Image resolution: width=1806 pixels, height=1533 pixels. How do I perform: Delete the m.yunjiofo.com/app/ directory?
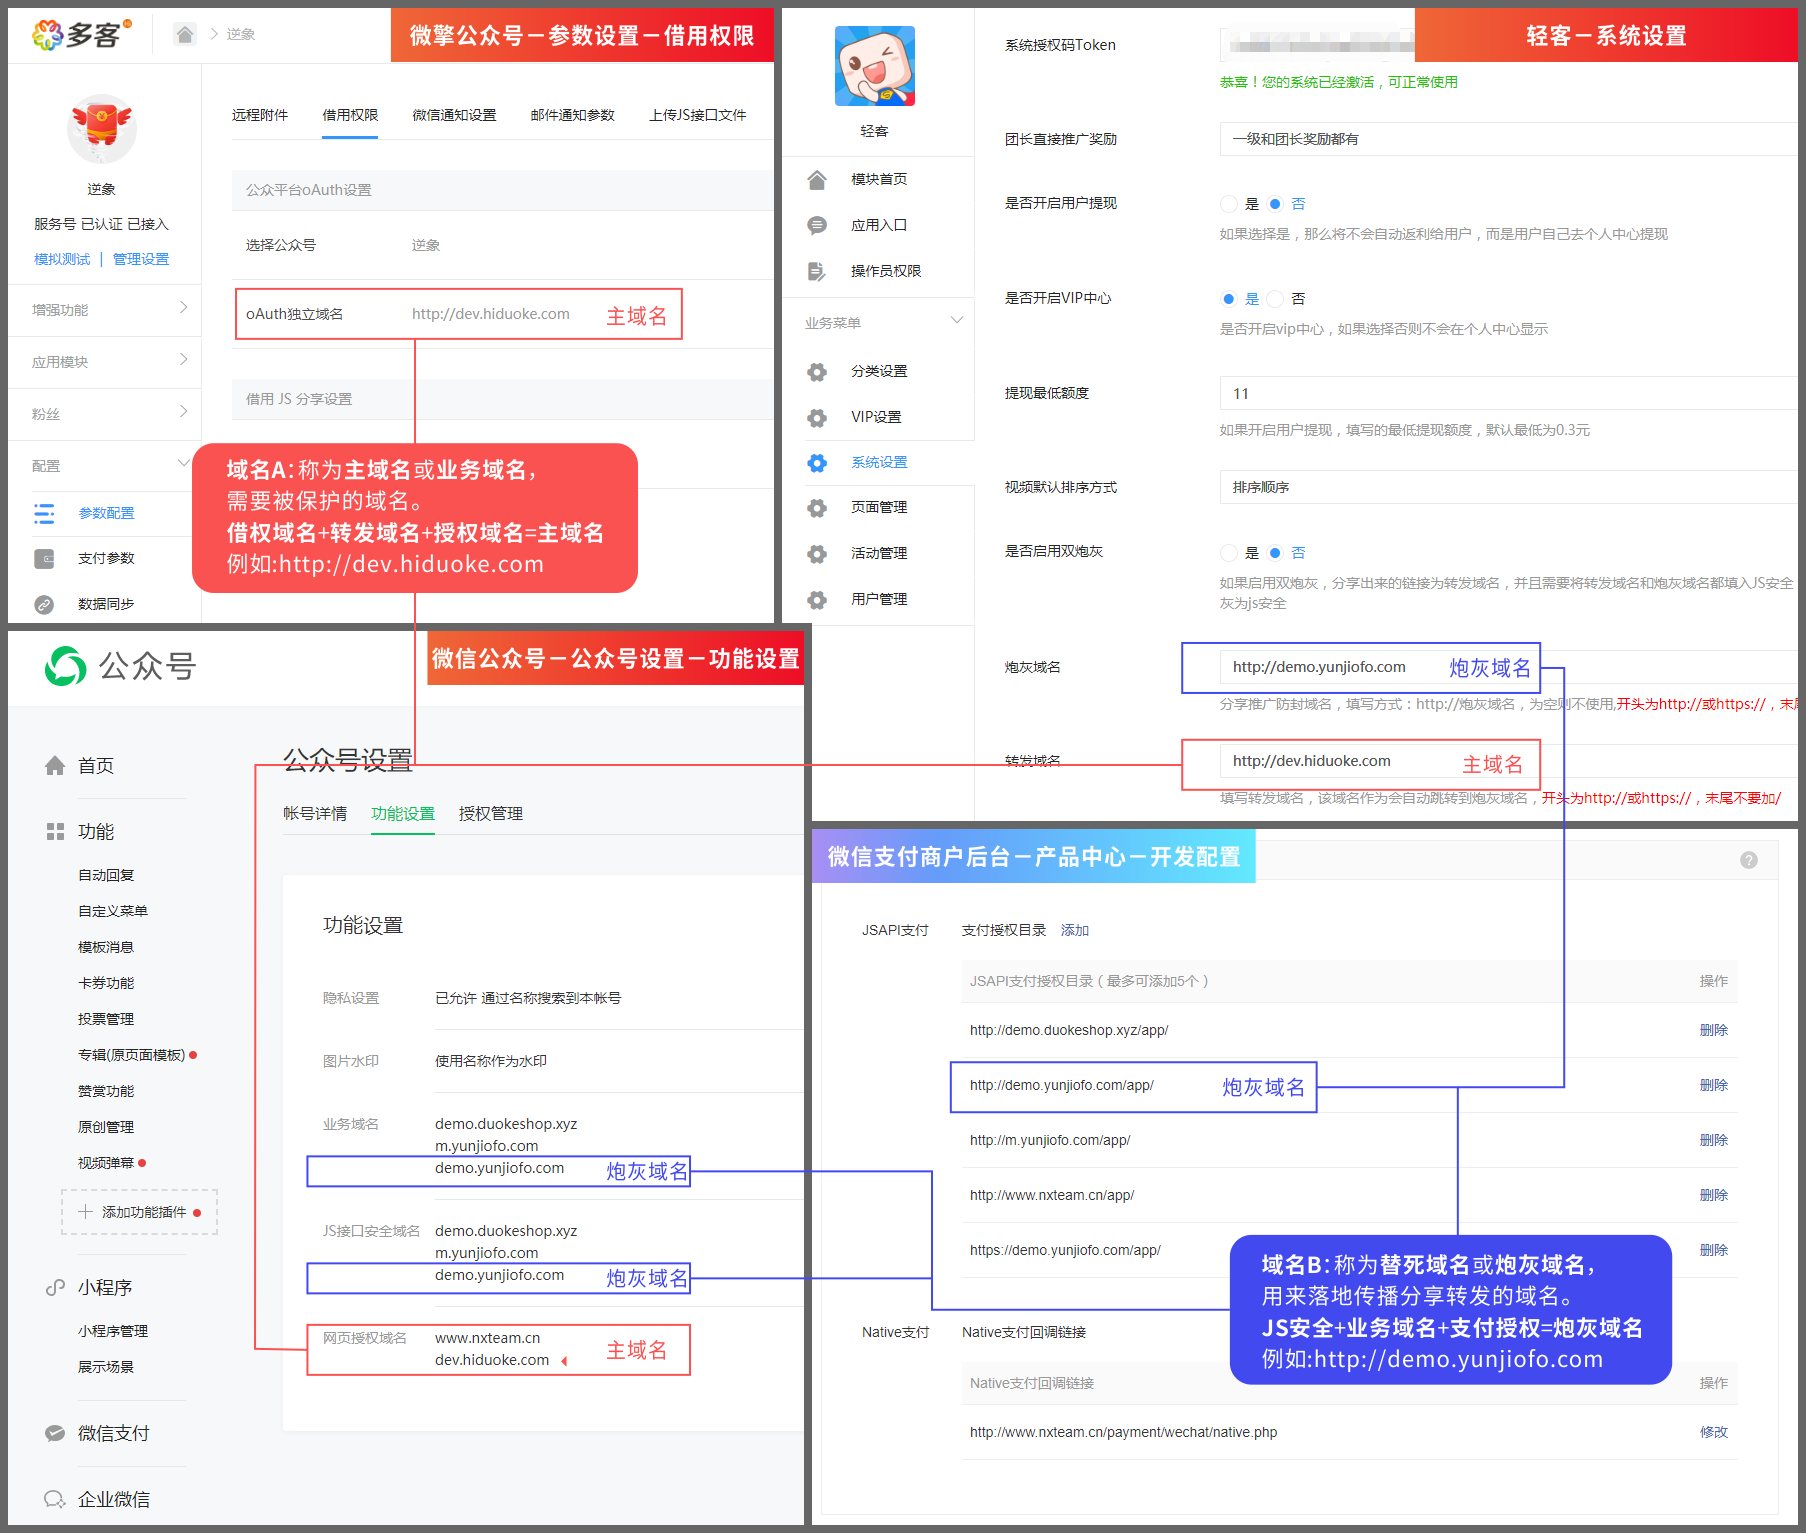1714,1140
